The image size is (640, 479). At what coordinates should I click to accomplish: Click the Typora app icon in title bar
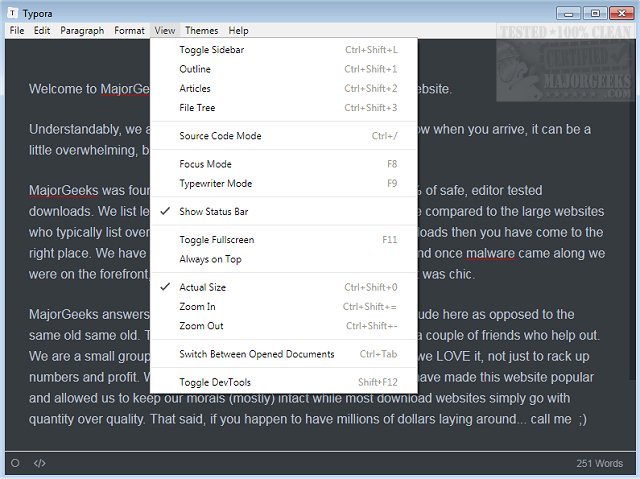pos(13,13)
